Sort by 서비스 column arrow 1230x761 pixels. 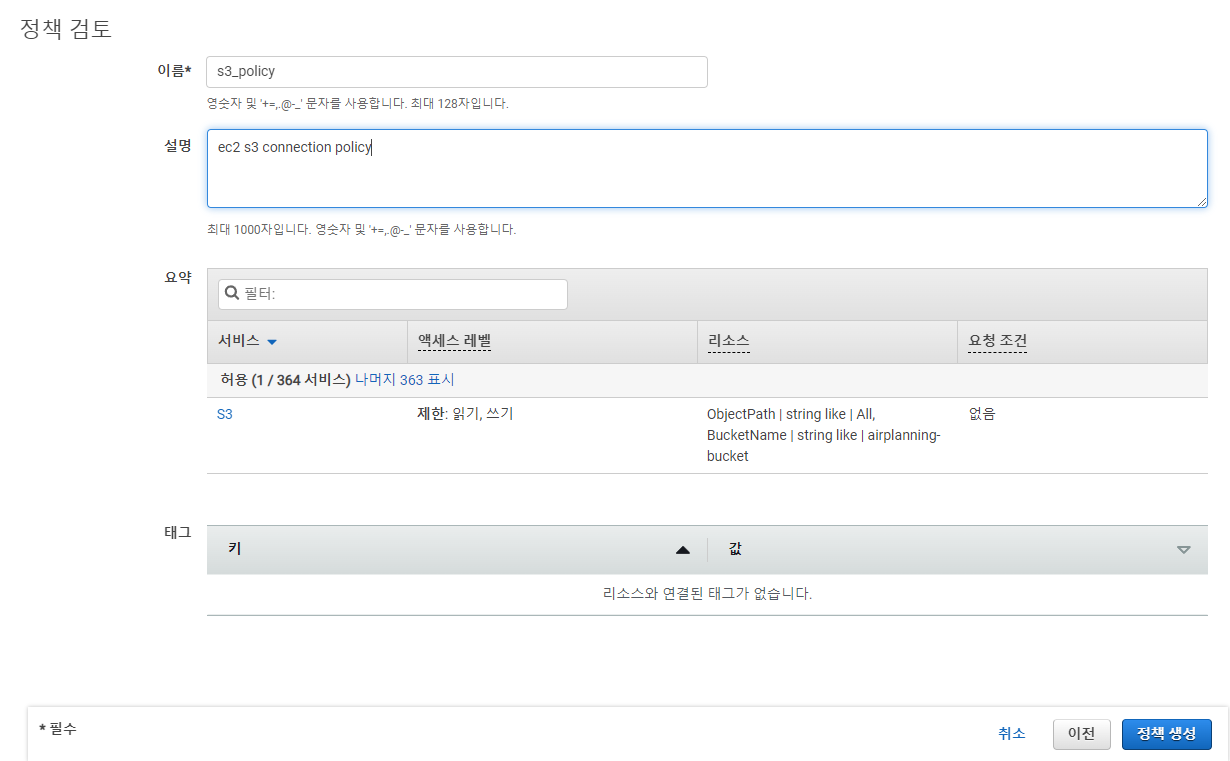pyautogui.click(x=272, y=342)
